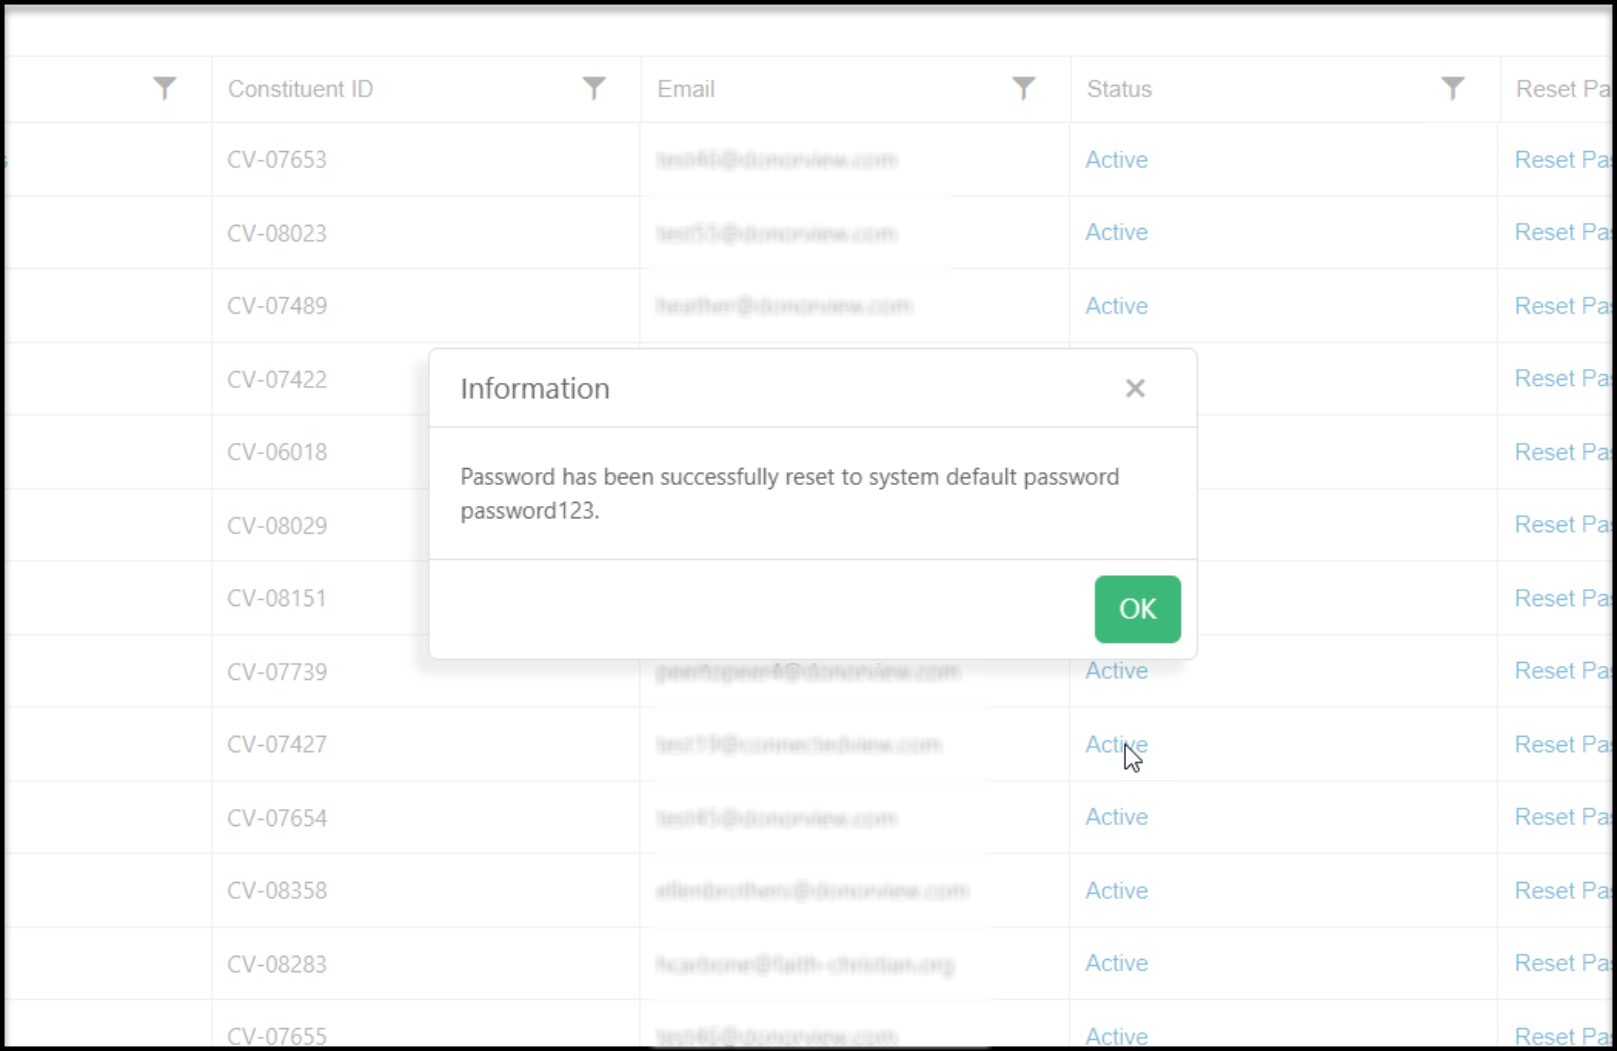Click Reset Password link for CV-07422
The image size is (1617, 1051).
click(x=1562, y=378)
